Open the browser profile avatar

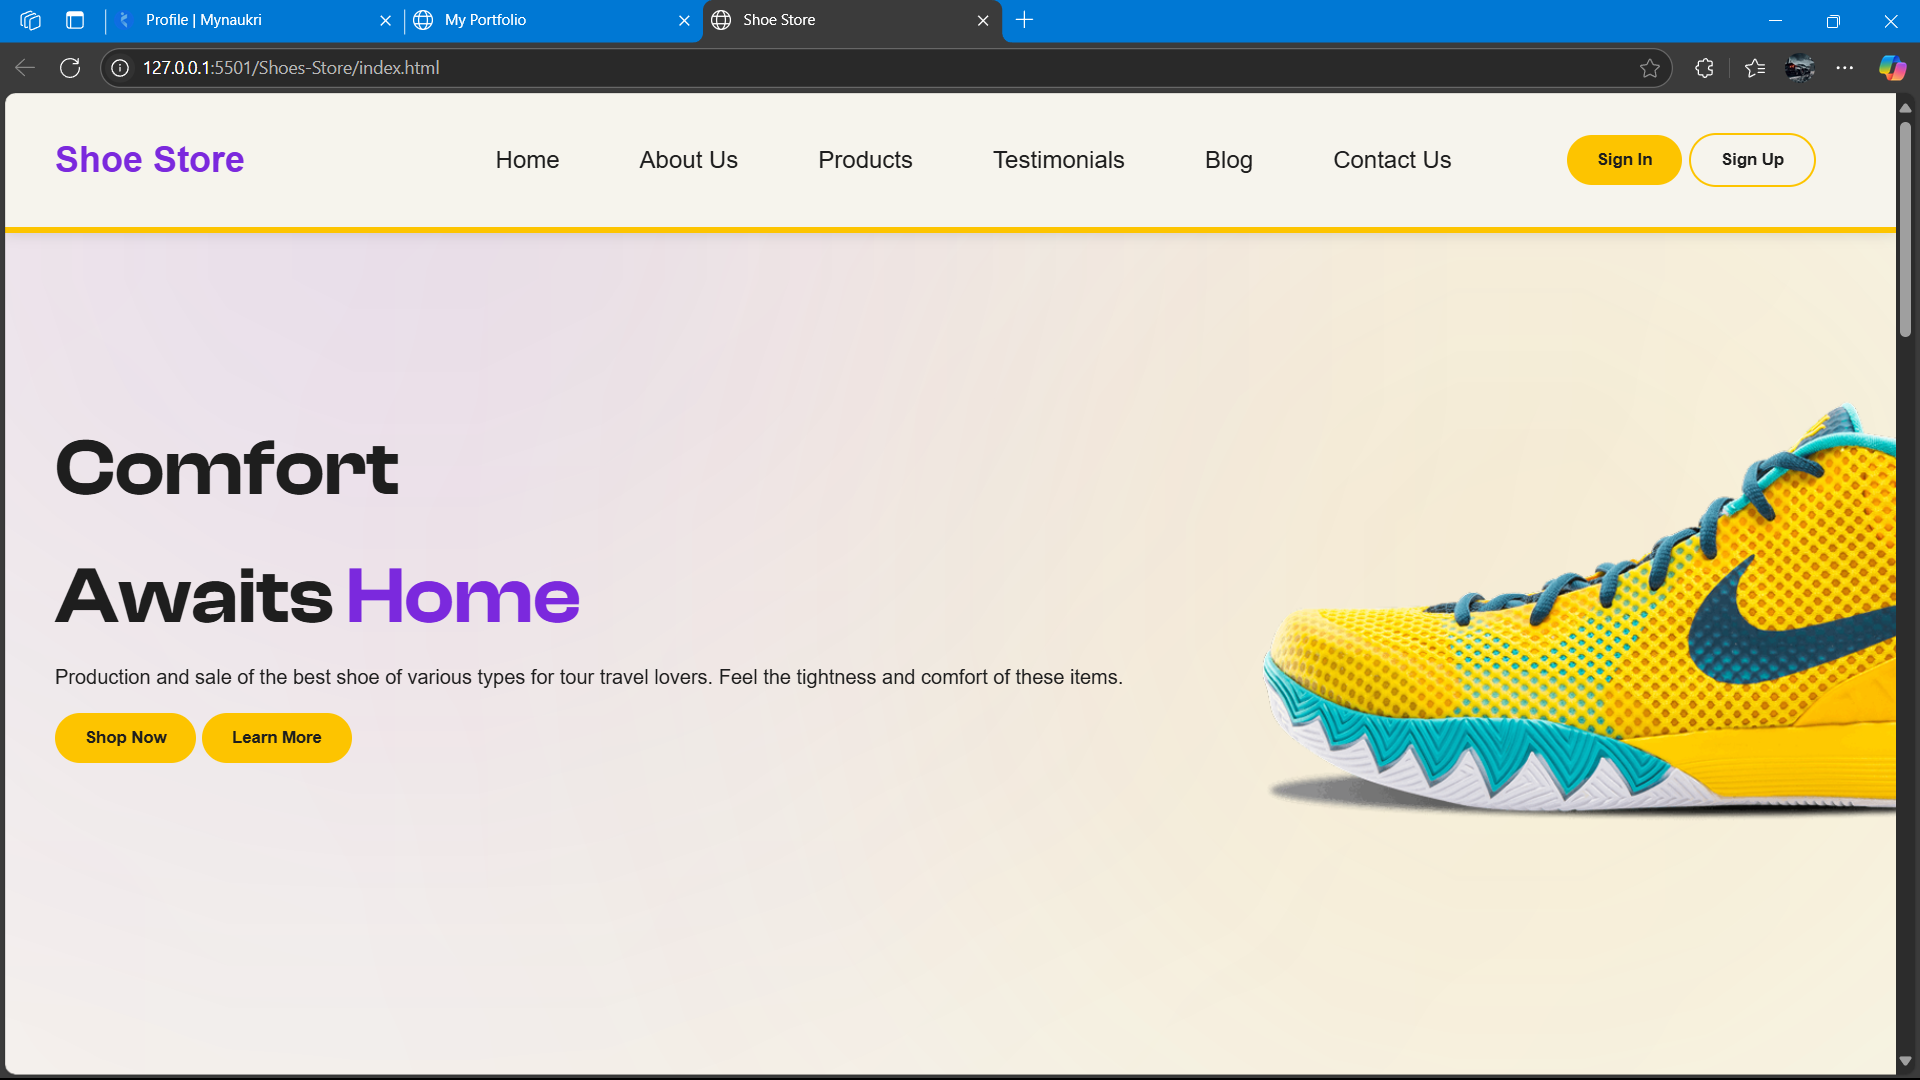point(1800,68)
